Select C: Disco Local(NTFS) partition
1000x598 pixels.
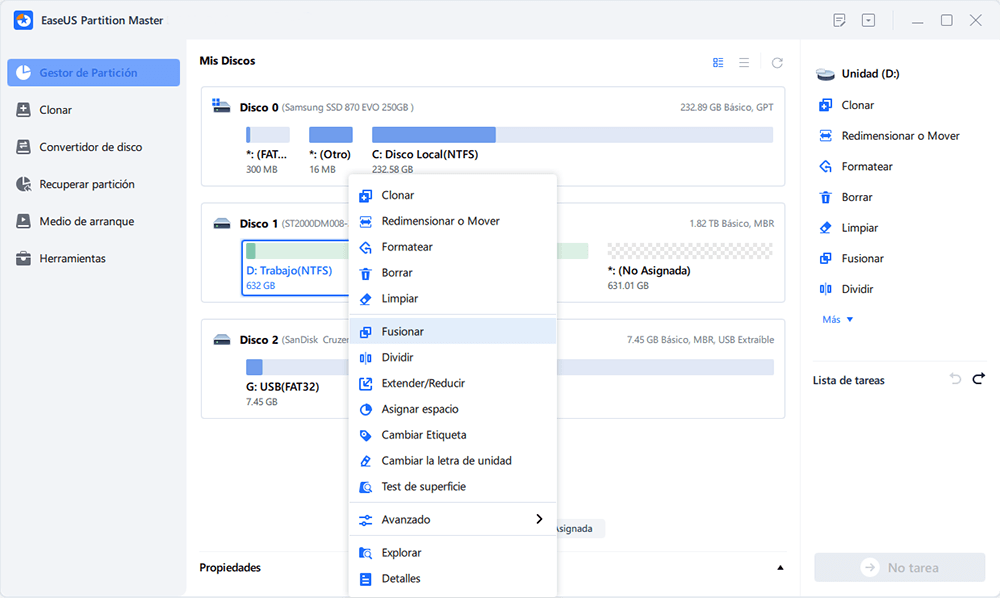click(x=572, y=150)
